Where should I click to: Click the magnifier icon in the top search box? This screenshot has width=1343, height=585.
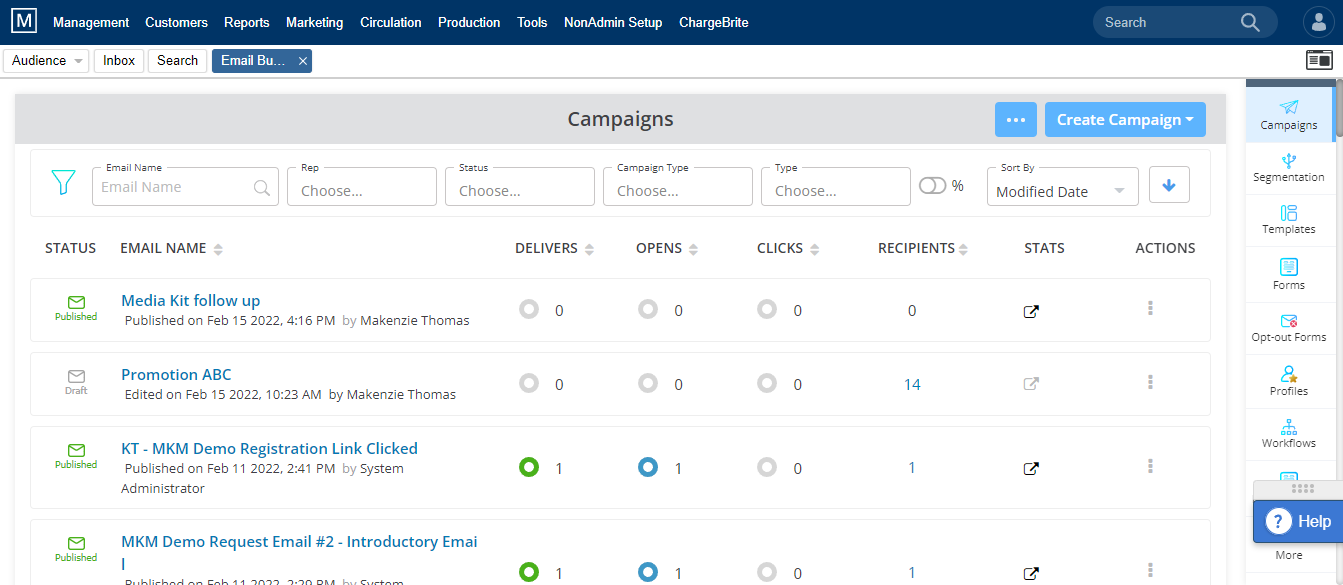[1250, 22]
